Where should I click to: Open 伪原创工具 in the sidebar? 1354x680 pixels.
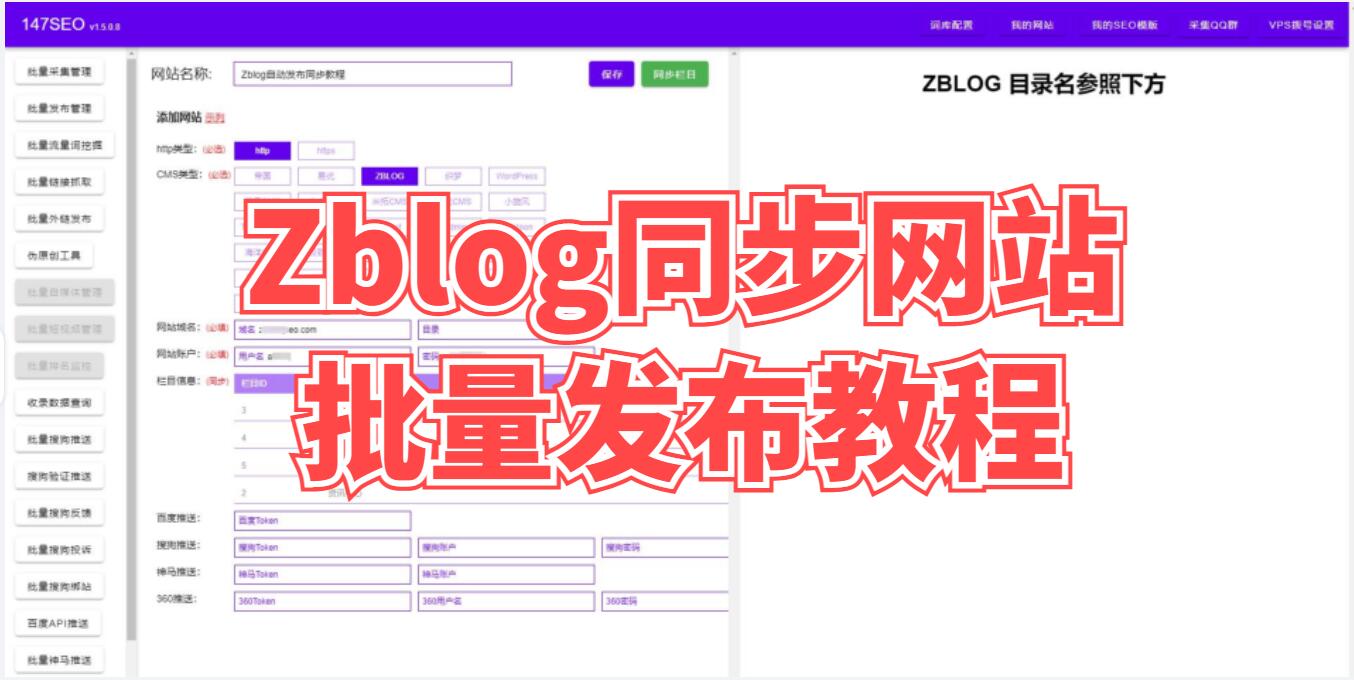(54, 256)
